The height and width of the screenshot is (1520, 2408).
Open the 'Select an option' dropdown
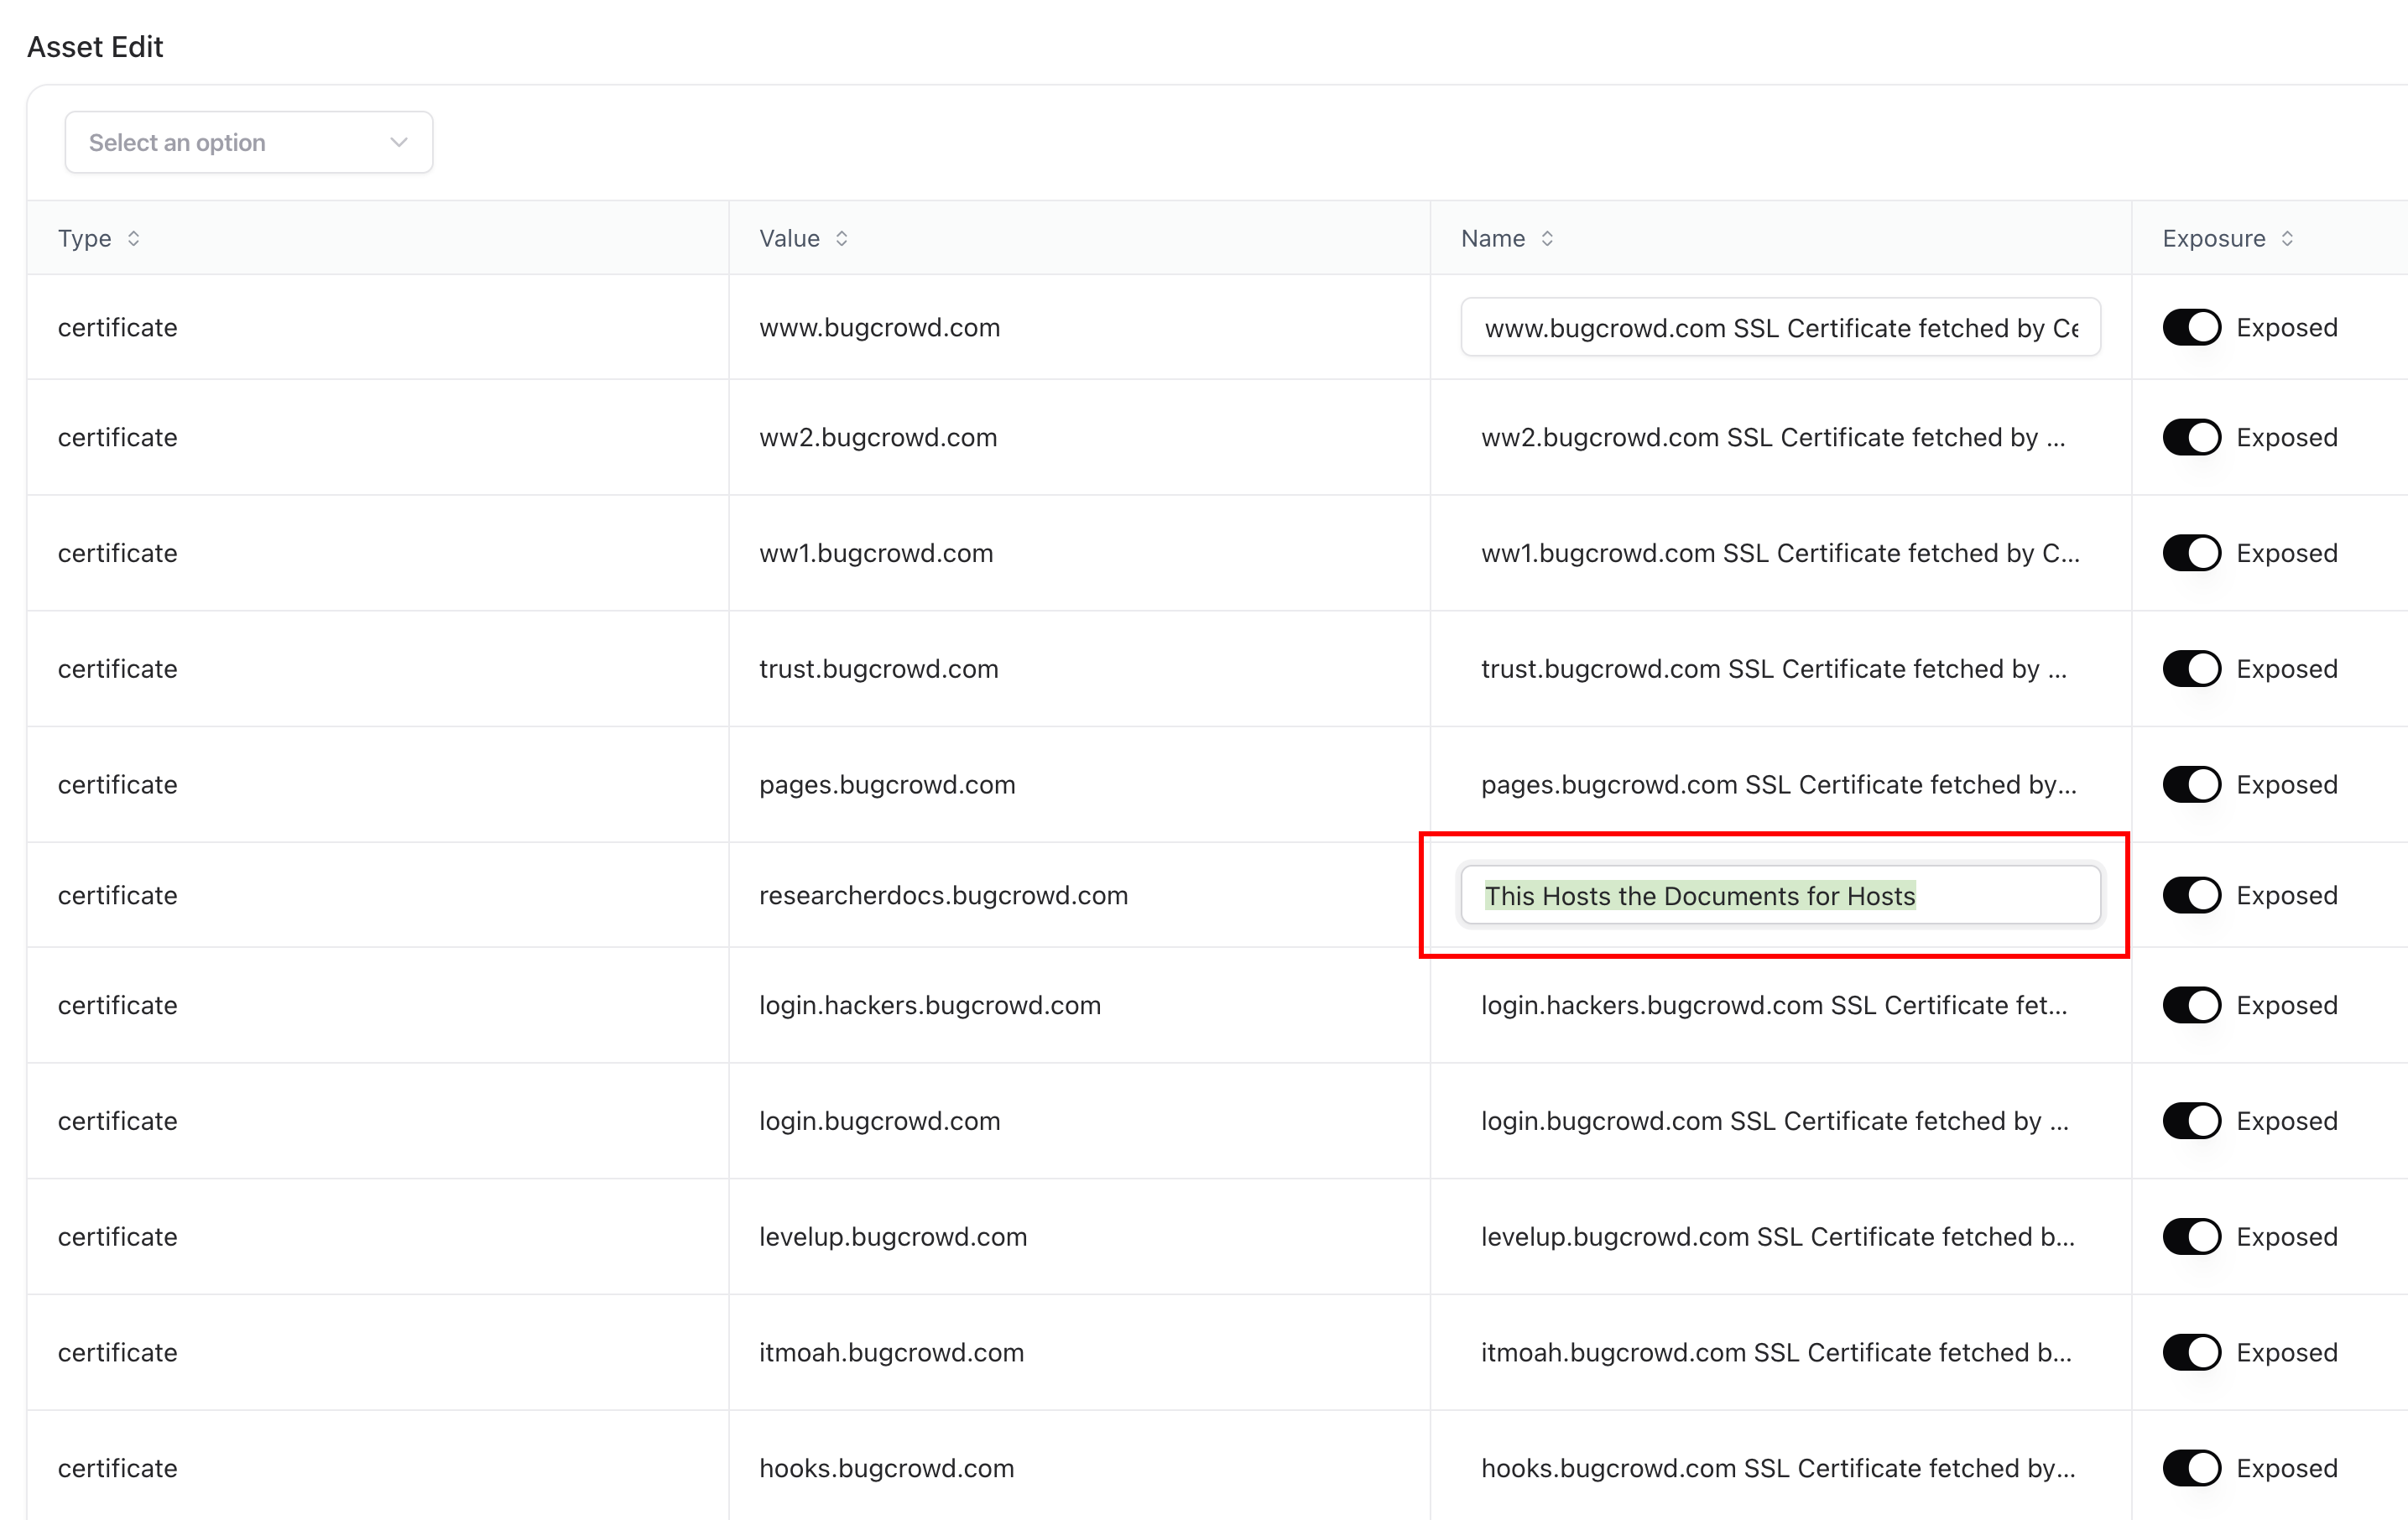pyautogui.click(x=248, y=142)
